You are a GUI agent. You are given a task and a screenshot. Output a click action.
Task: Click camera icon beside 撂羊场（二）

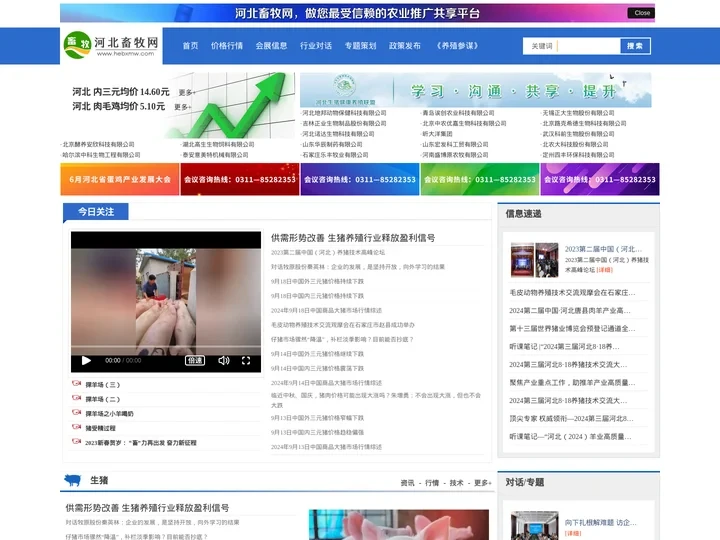76,398
